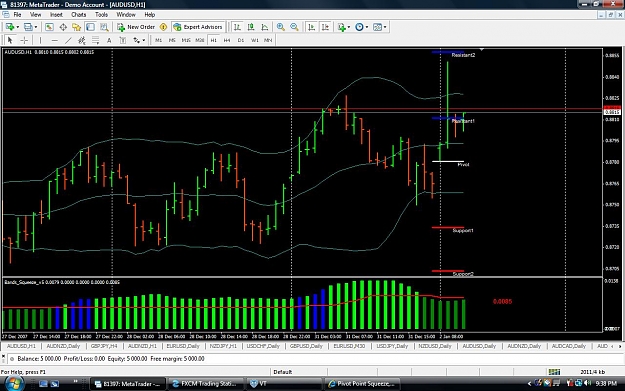Switch to the USDCHF,Daily chart tab
The image size is (625, 391).
[x=263, y=346]
